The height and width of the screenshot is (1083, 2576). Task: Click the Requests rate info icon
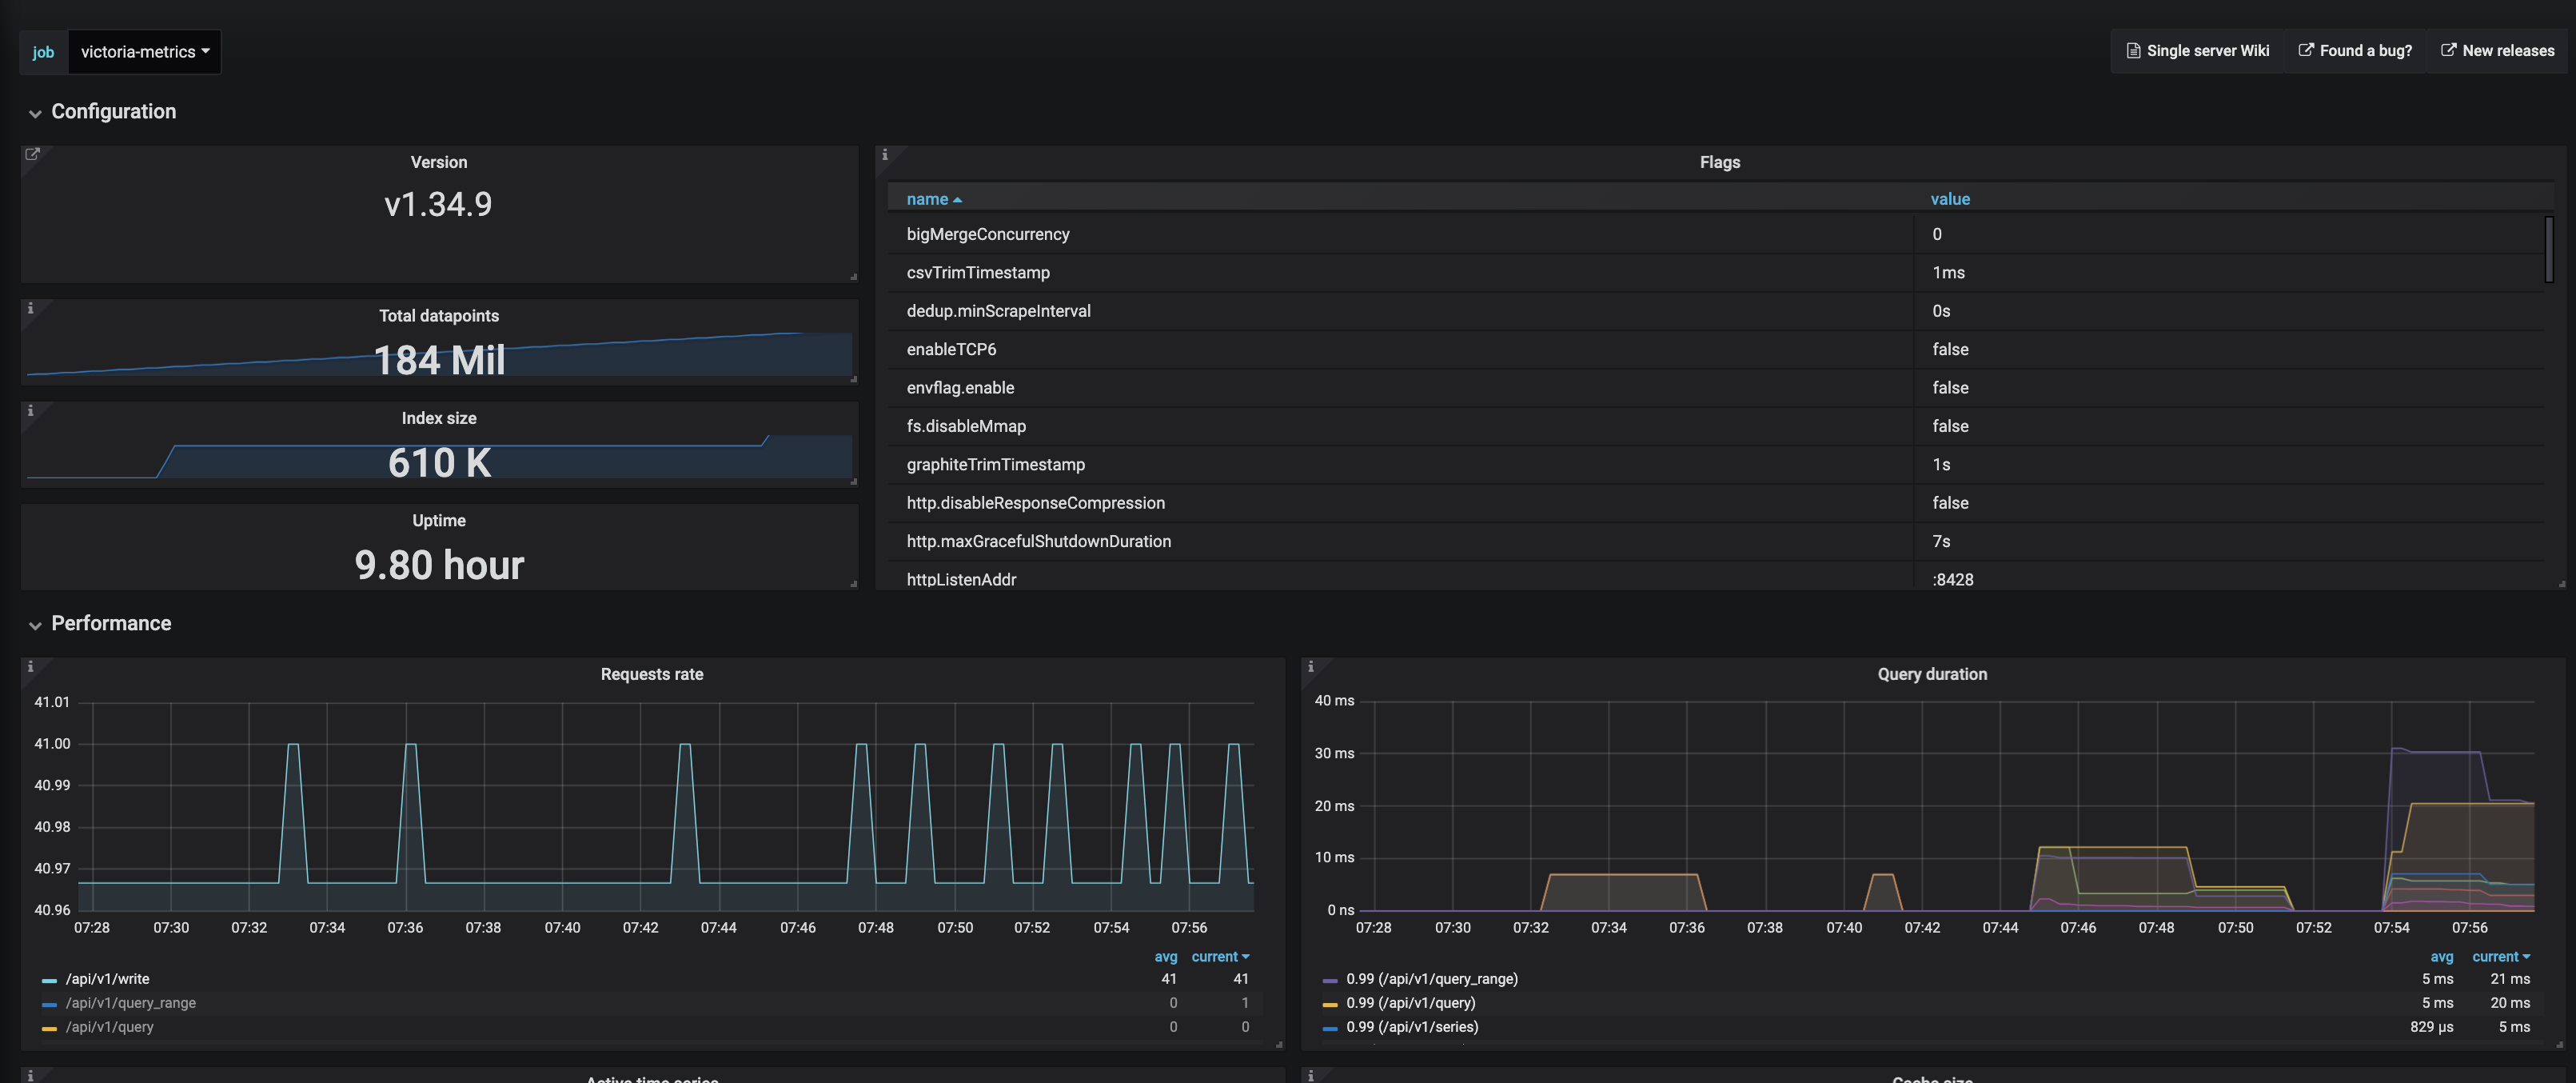(30, 667)
